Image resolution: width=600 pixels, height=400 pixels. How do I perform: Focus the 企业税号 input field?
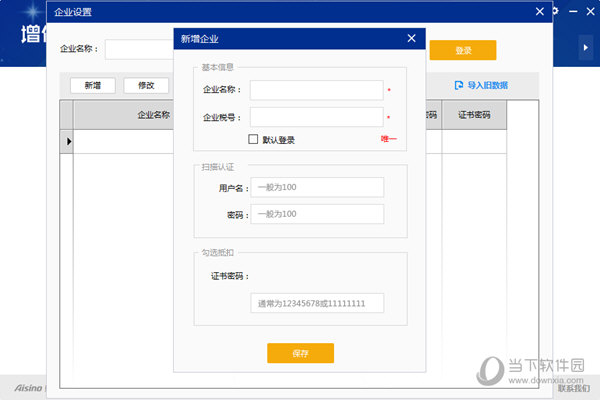click(x=316, y=117)
